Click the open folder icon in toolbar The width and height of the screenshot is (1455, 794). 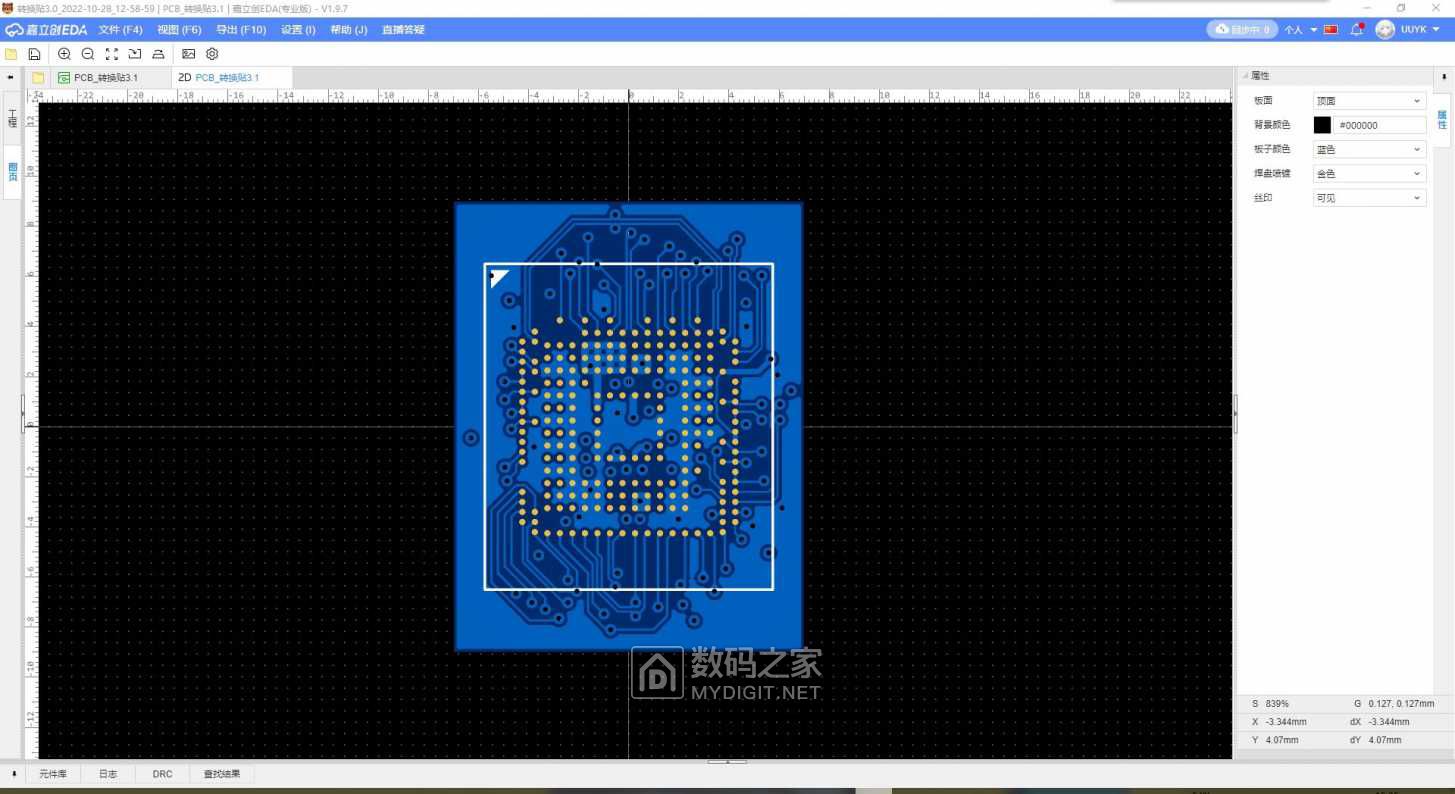point(11,54)
